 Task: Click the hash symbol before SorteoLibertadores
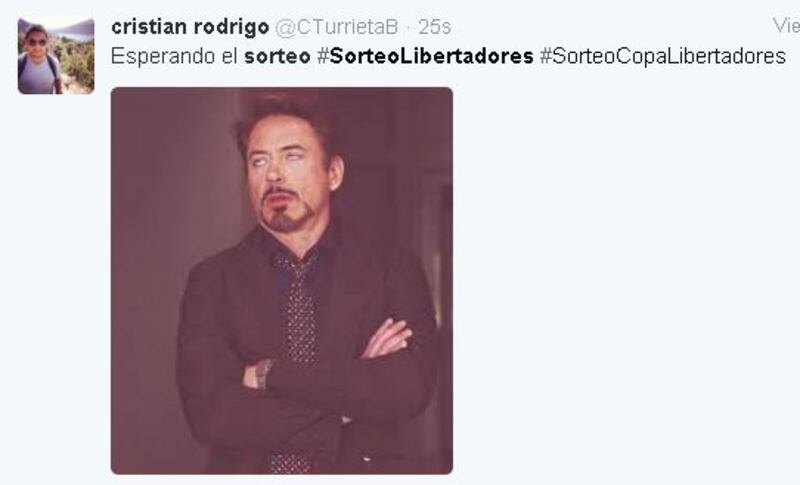coord(323,56)
